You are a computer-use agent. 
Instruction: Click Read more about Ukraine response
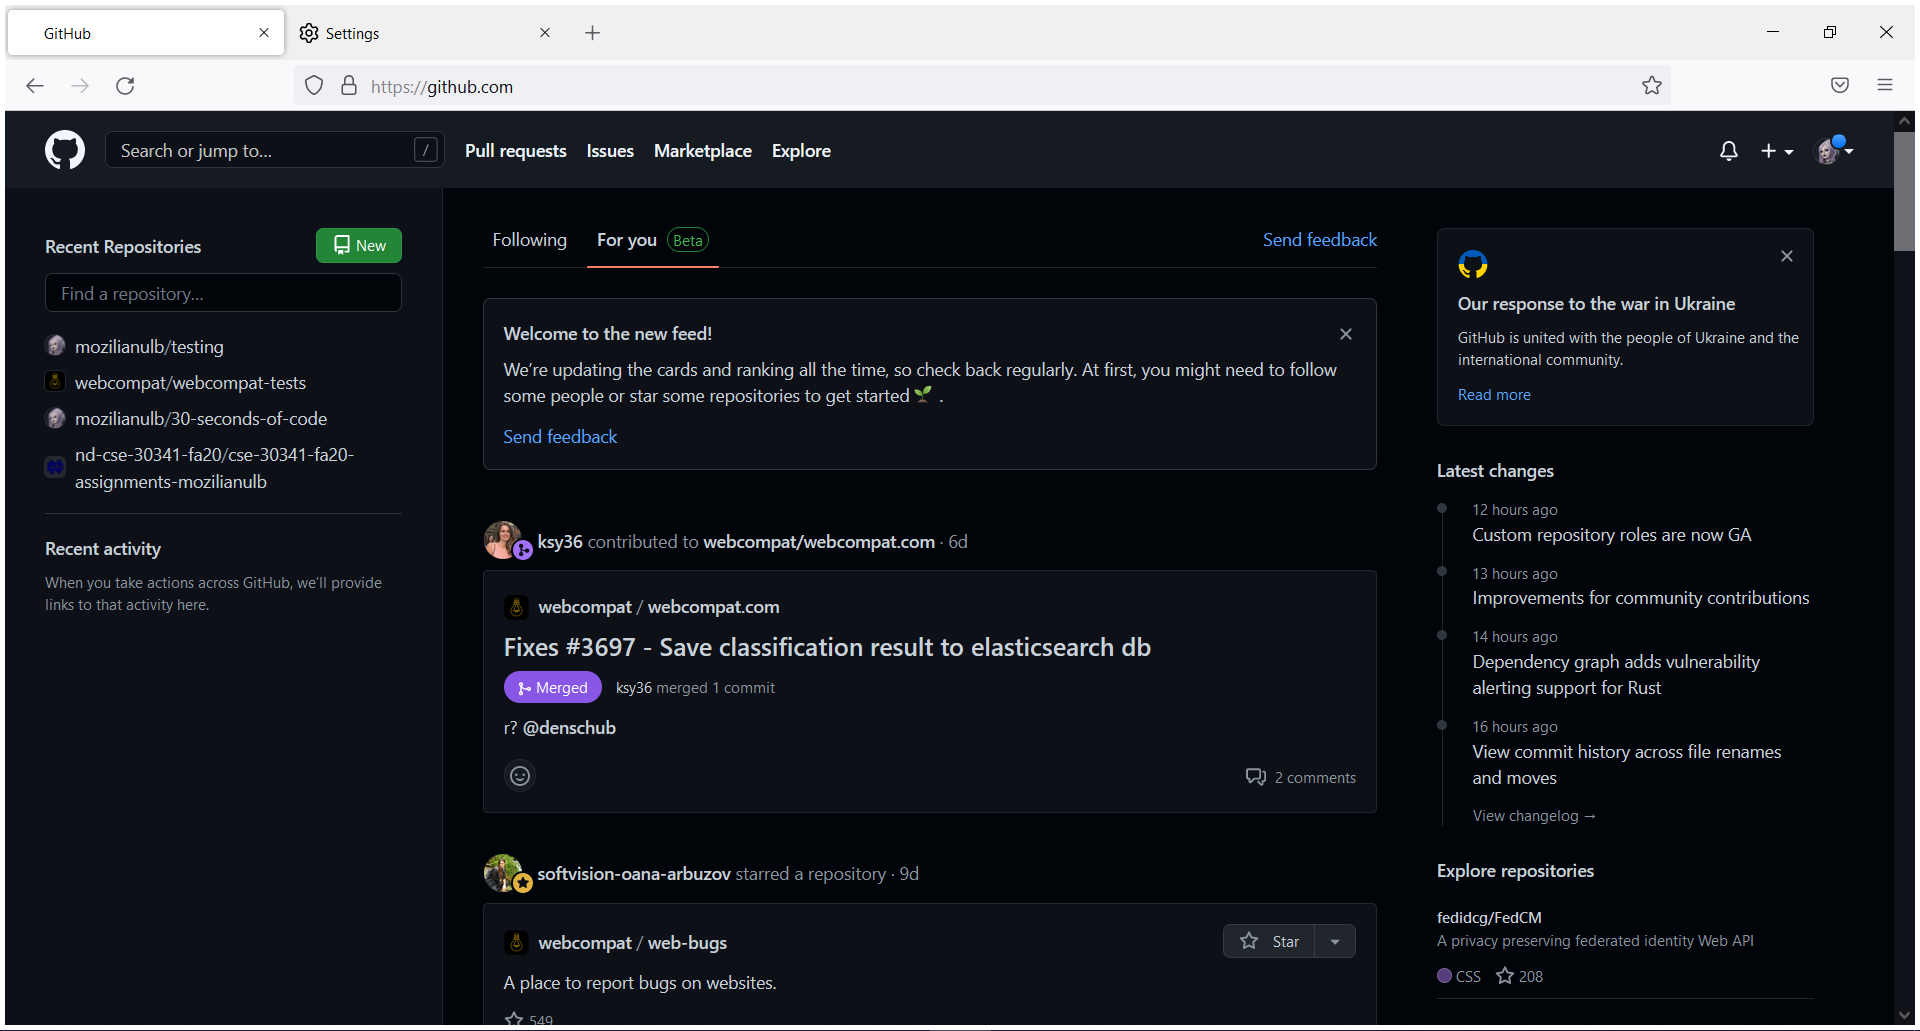[1494, 395]
